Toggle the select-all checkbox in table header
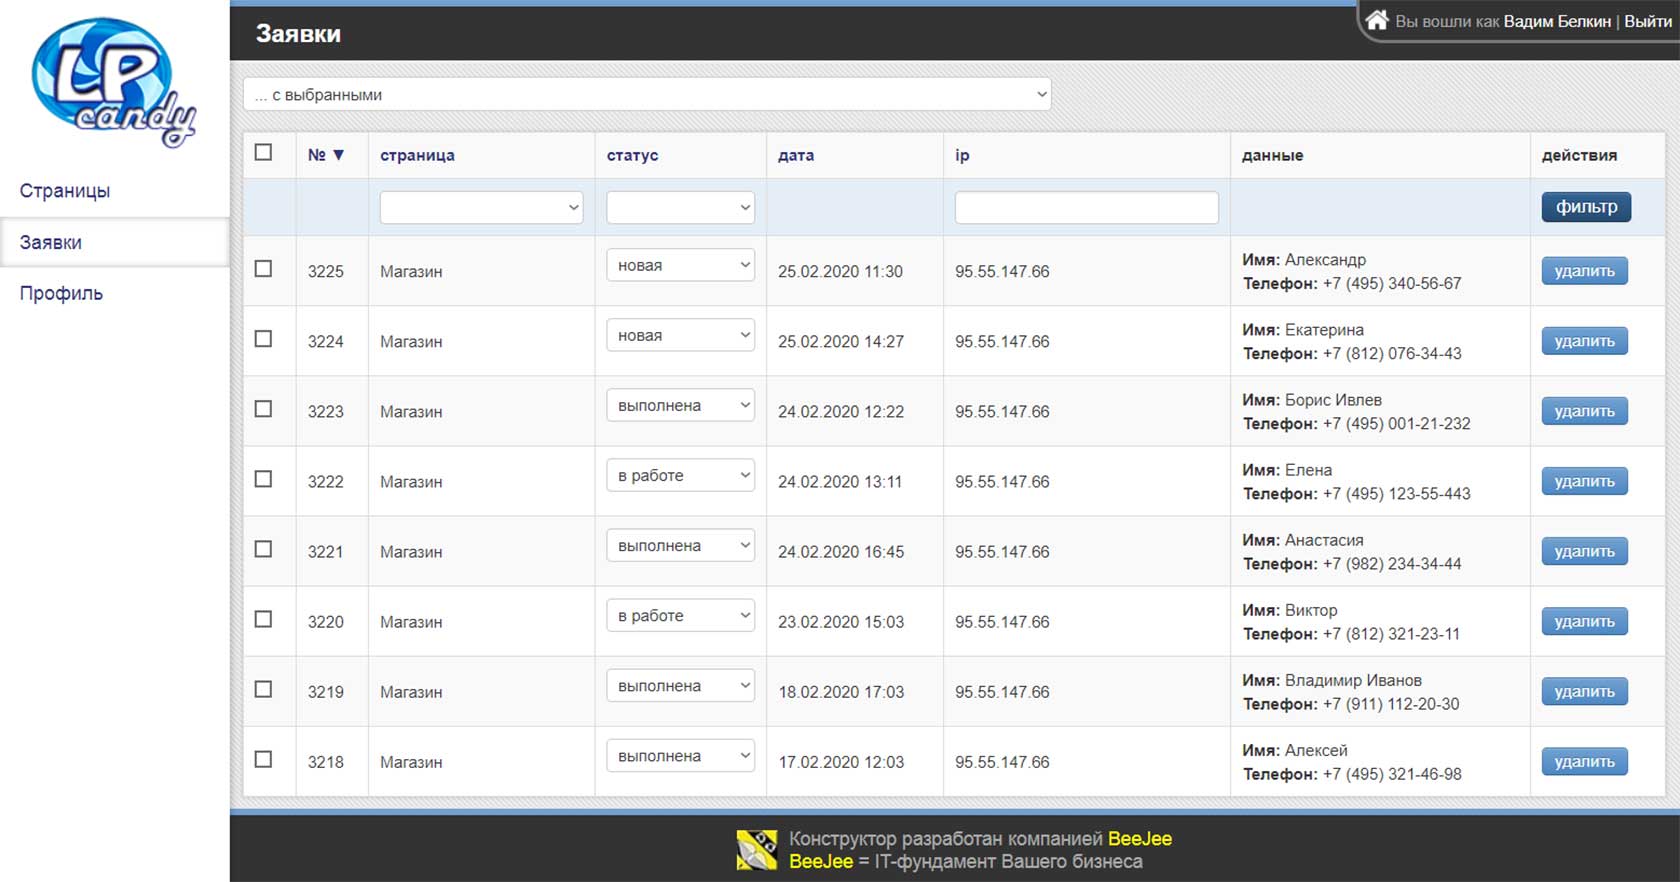Viewport: 1680px width, 882px height. 263,152
